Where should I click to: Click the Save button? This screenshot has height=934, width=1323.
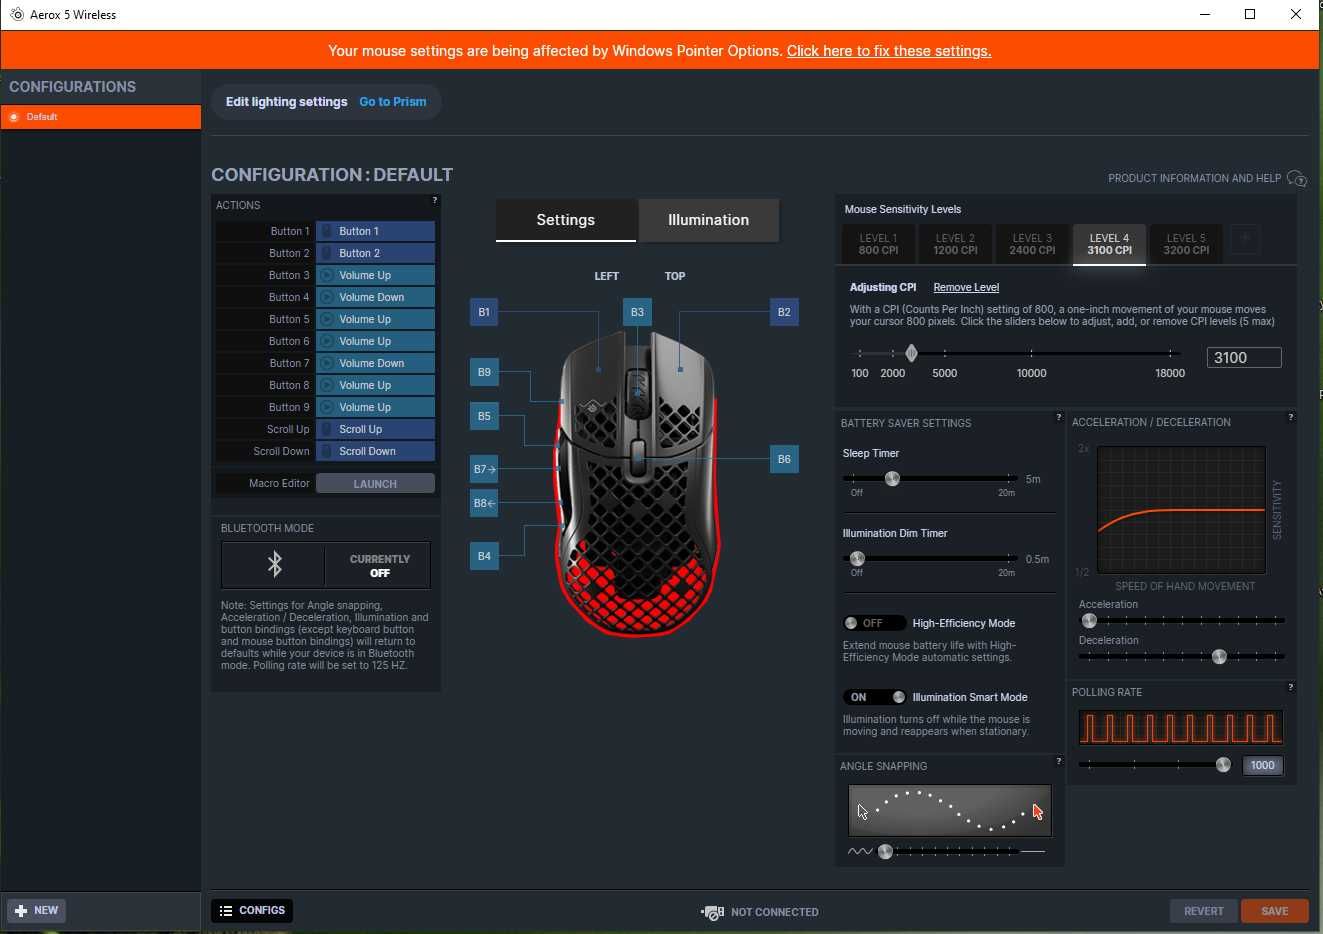pyautogui.click(x=1275, y=911)
